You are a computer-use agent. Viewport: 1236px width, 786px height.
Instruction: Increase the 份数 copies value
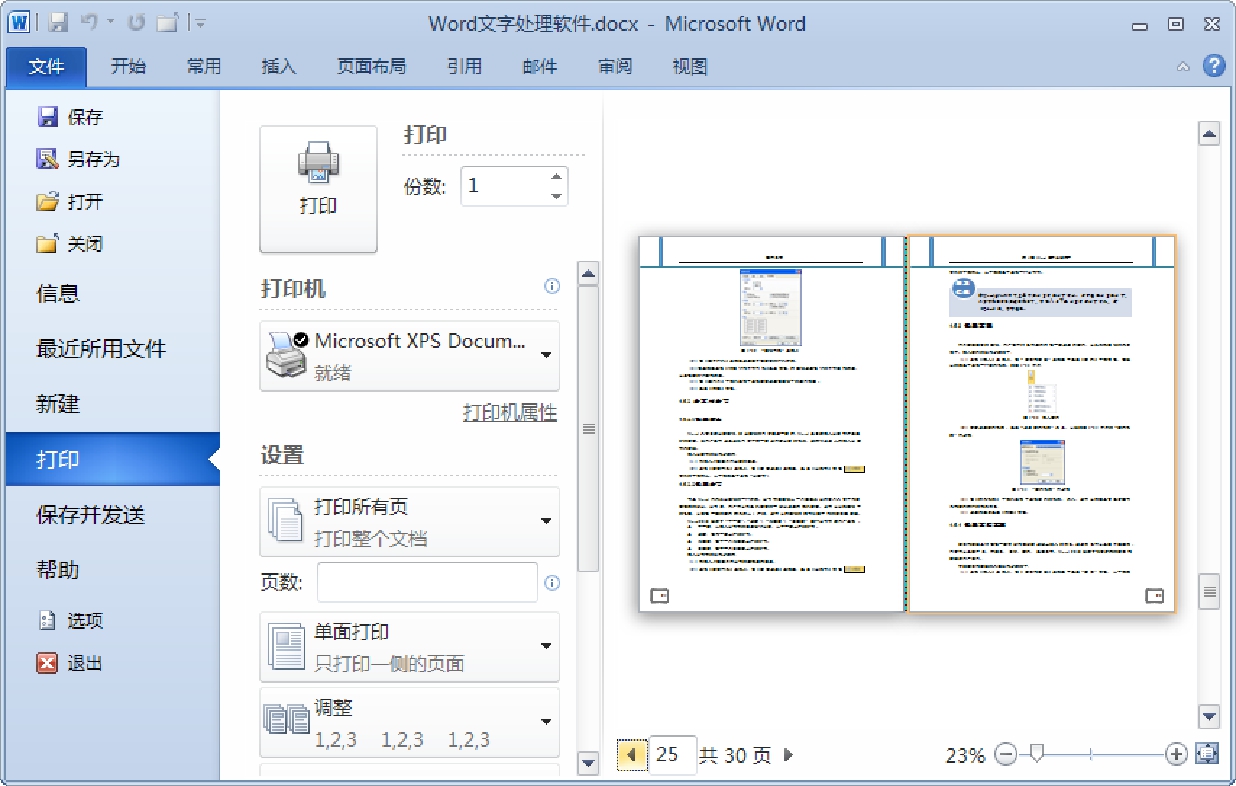(x=557, y=177)
